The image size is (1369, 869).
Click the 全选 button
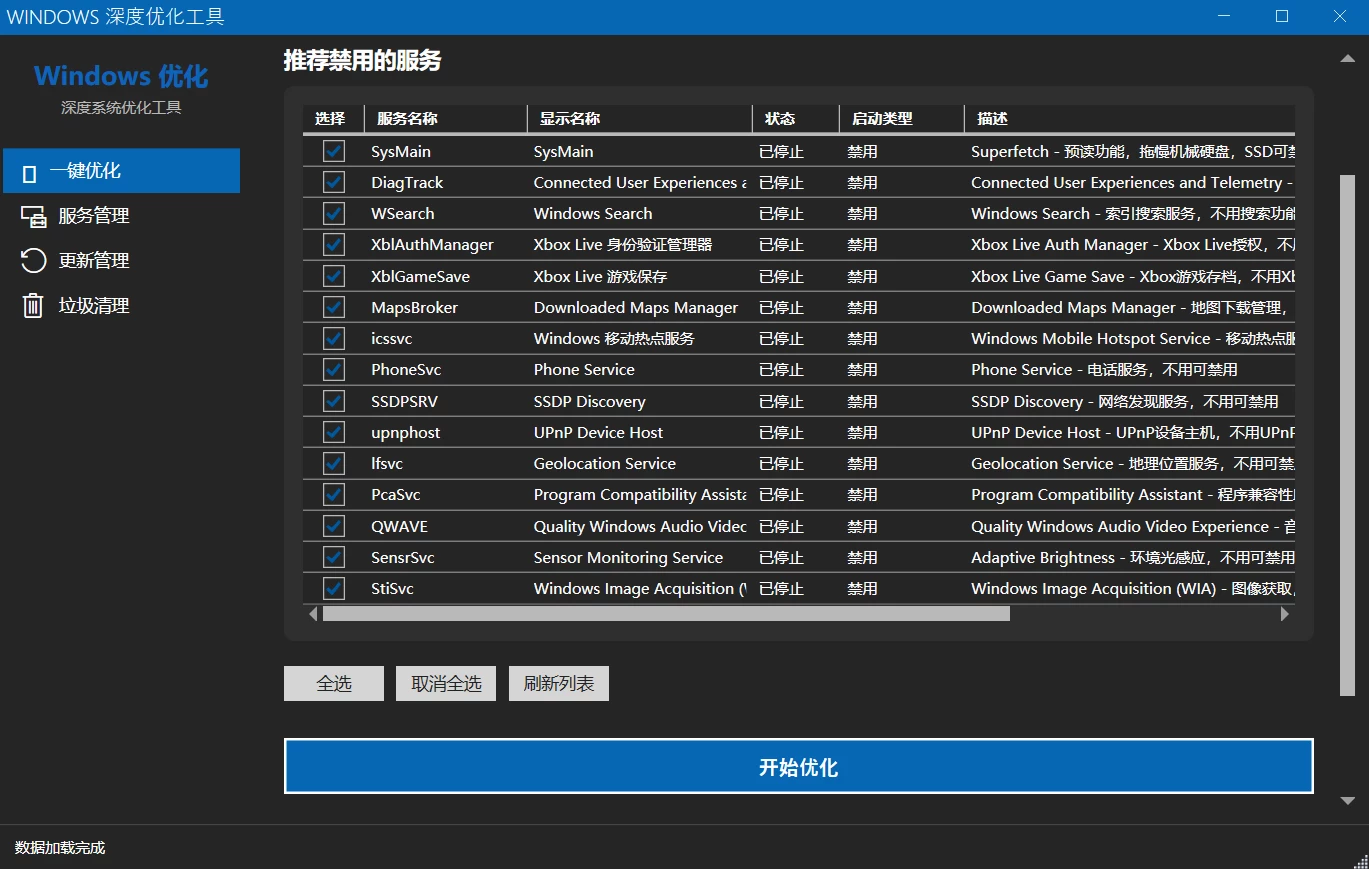[x=333, y=683]
